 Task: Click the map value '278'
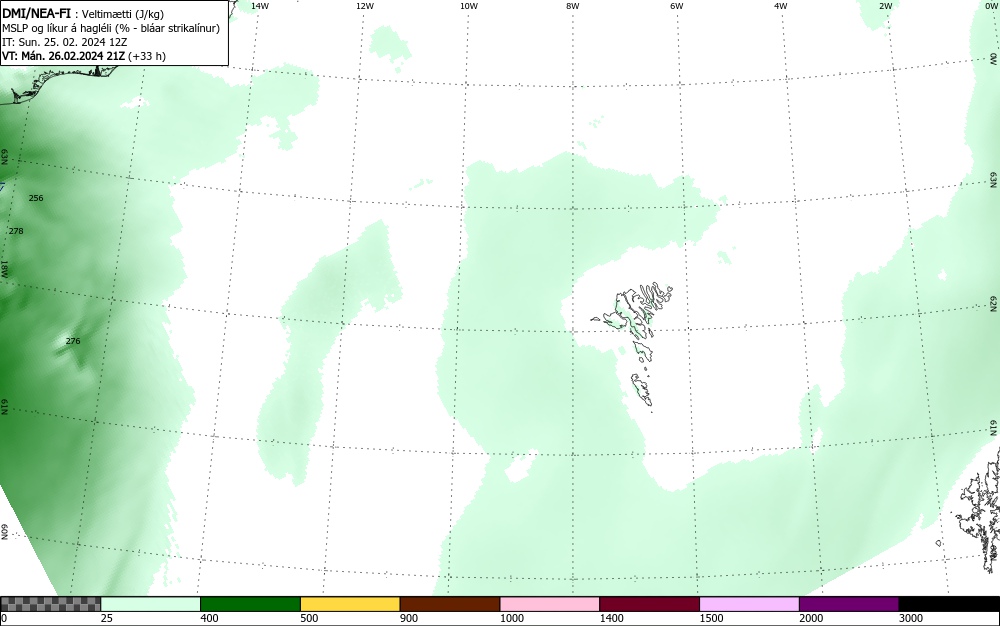pyautogui.click(x=16, y=231)
